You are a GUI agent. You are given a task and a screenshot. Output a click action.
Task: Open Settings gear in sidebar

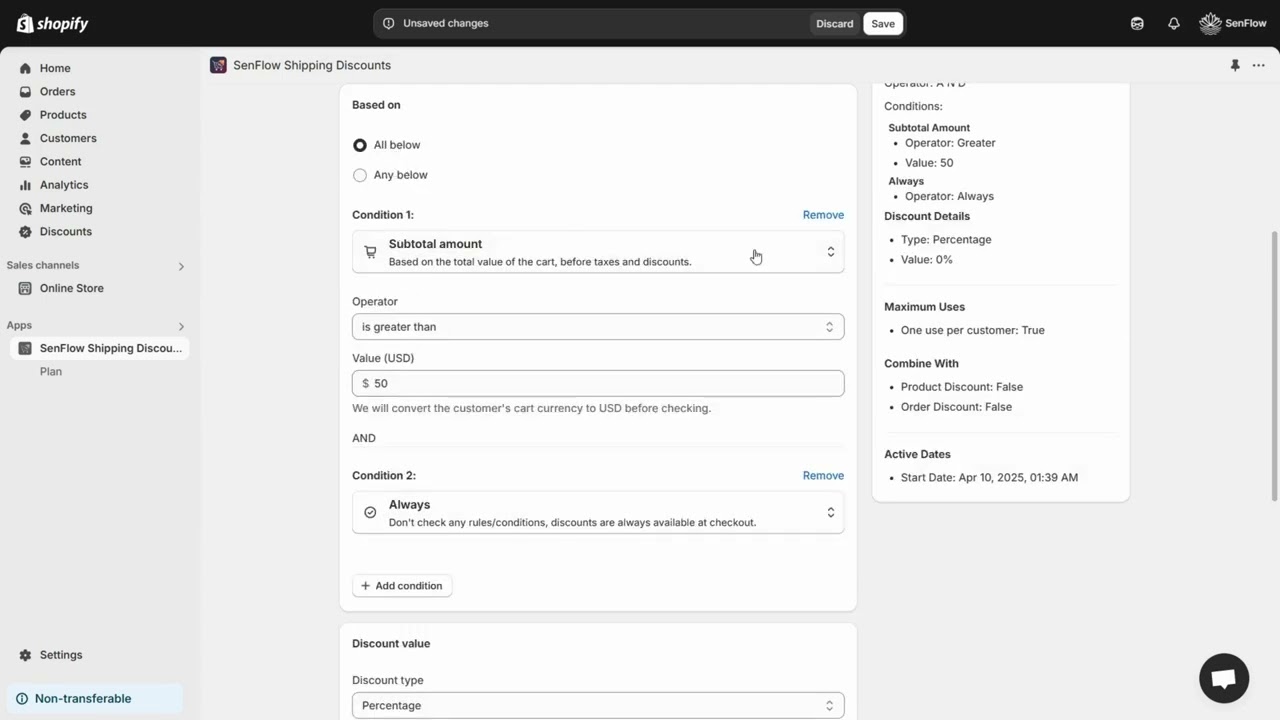click(26, 655)
